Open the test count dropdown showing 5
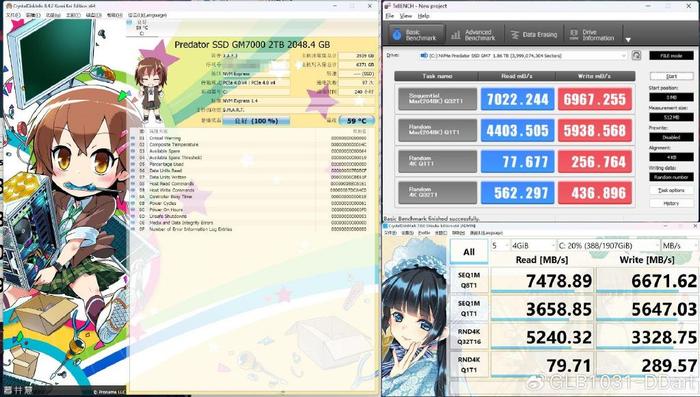 coord(500,246)
